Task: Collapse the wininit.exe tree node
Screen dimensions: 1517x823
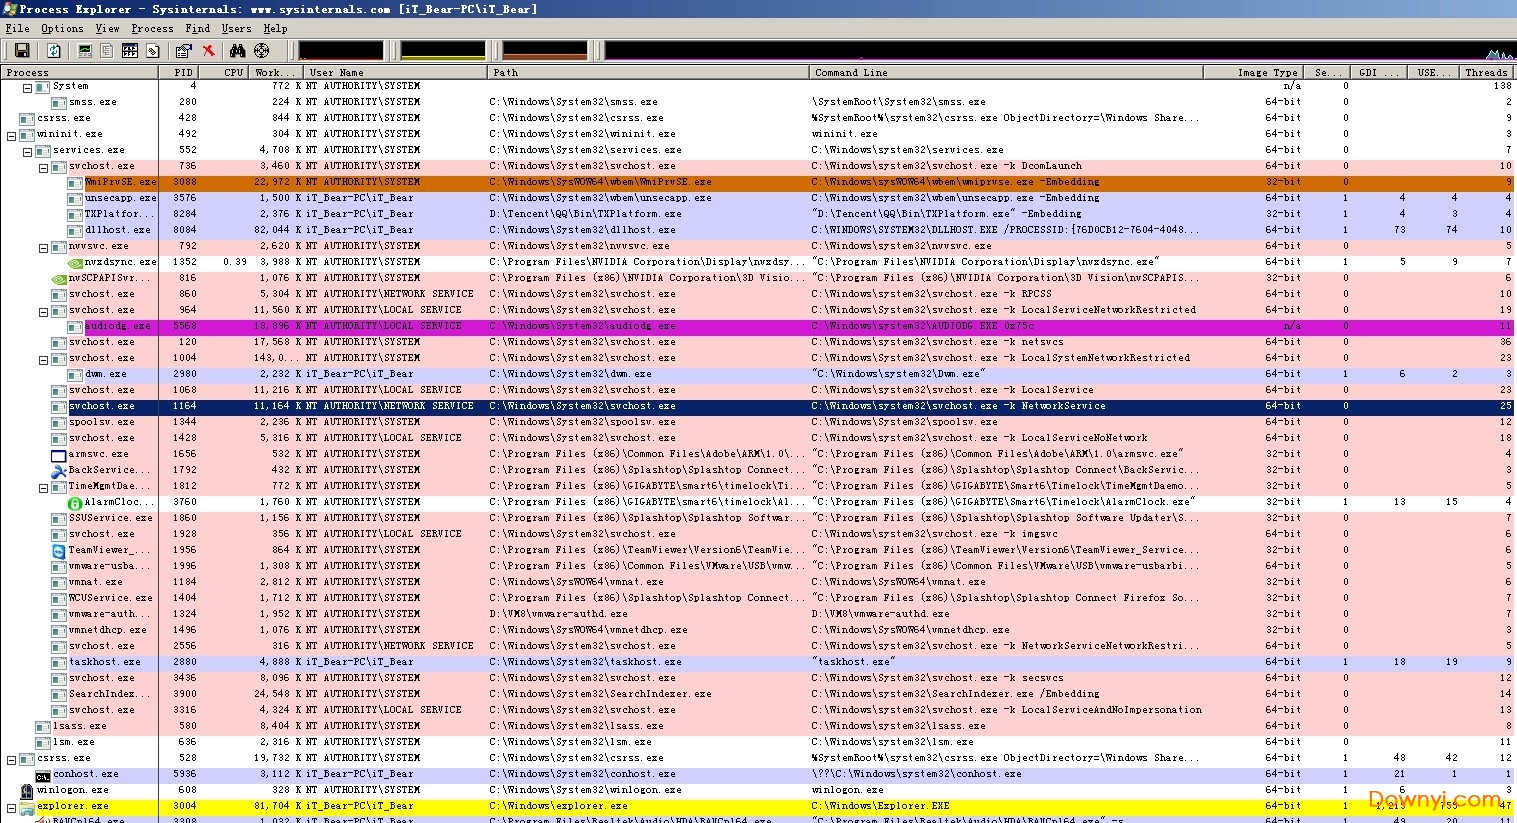Action: pos(12,135)
